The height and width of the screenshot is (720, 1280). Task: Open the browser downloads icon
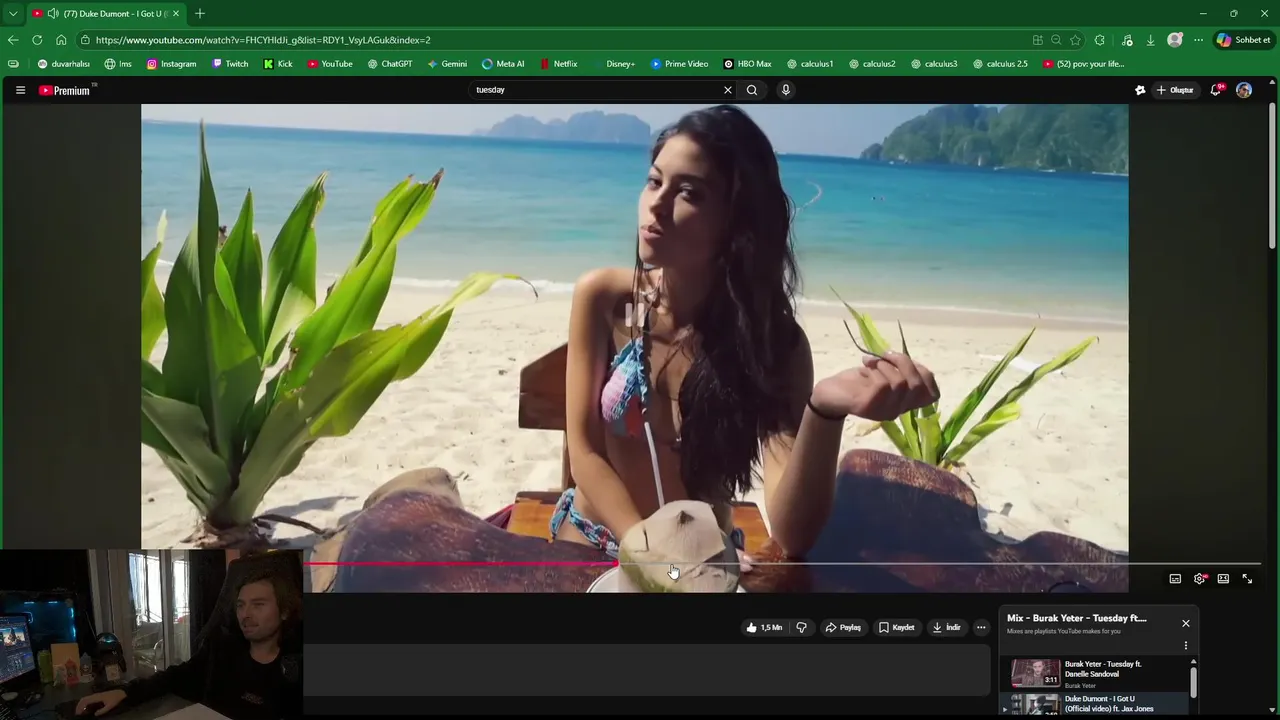pyautogui.click(x=1151, y=40)
